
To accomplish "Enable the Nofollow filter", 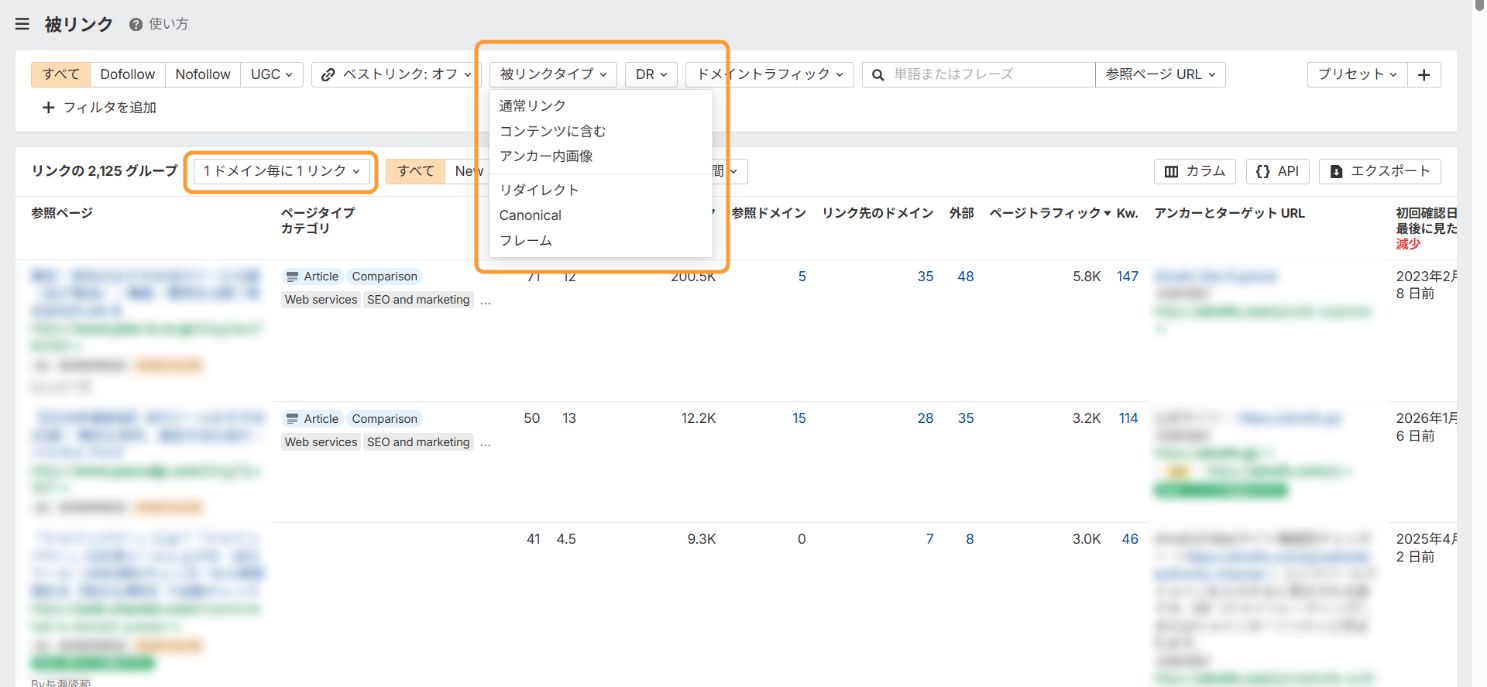I will (x=203, y=73).
